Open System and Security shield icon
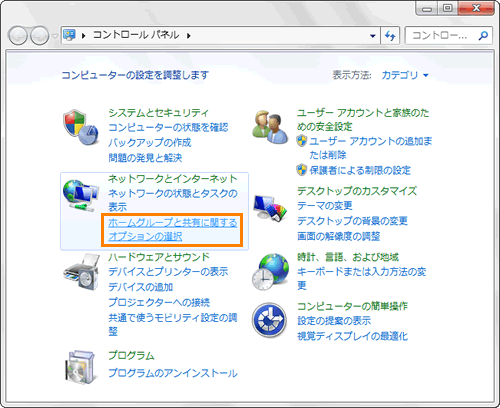Screen dimensions: 500x408 (x=80, y=127)
